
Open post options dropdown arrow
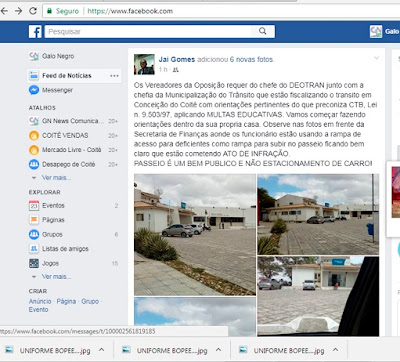coord(376,58)
